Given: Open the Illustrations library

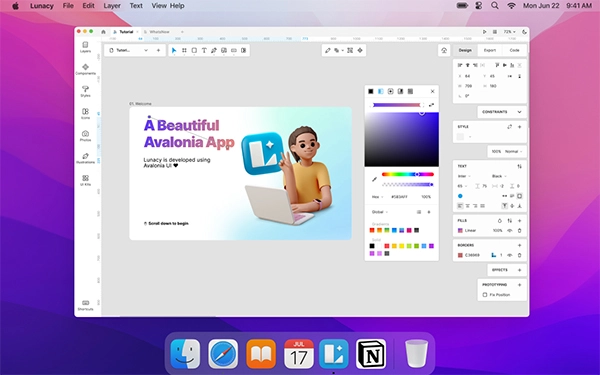Looking at the screenshot, I should tap(85, 158).
